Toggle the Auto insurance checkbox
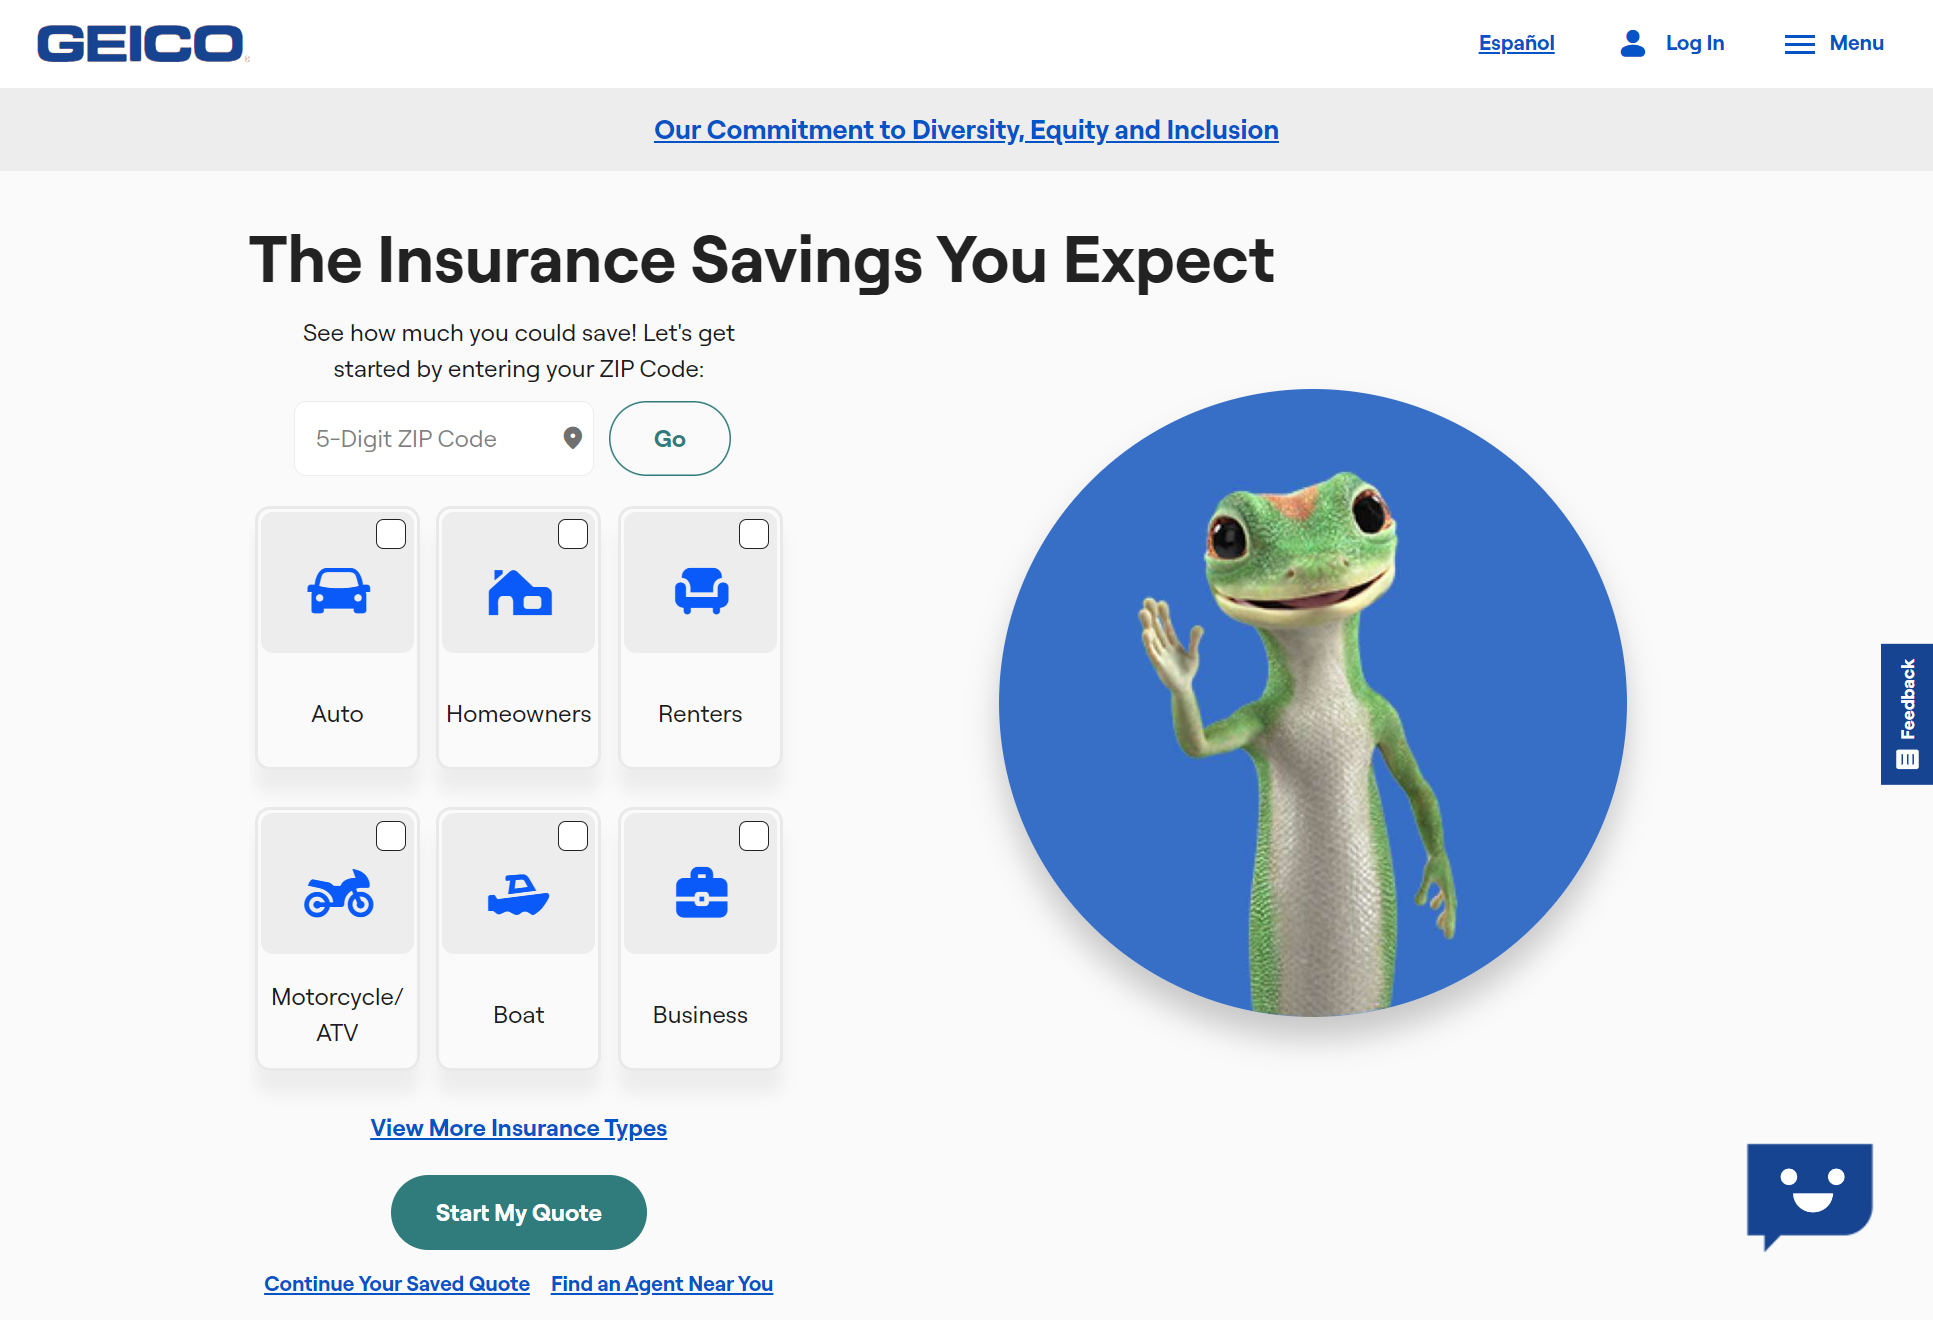The image size is (1933, 1320). 391,533
